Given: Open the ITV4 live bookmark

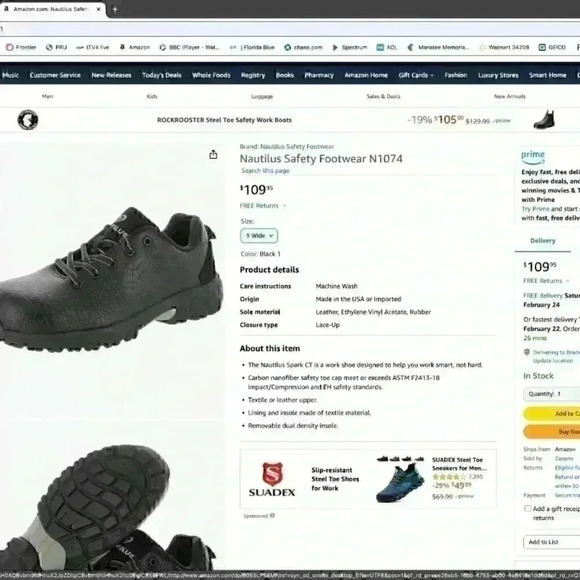Looking at the screenshot, I should click(x=92, y=47).
